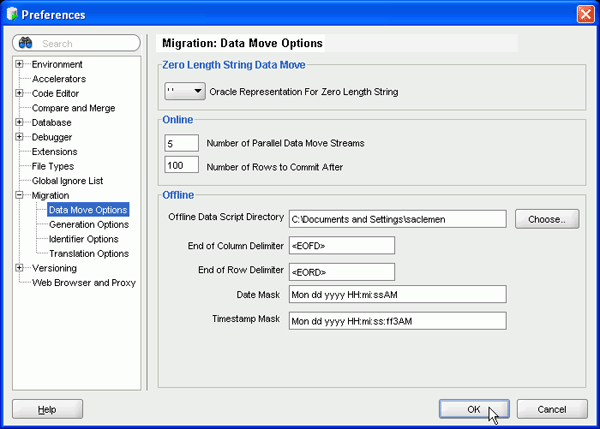Expand the Debugger tree node

(x=19, y=137)
